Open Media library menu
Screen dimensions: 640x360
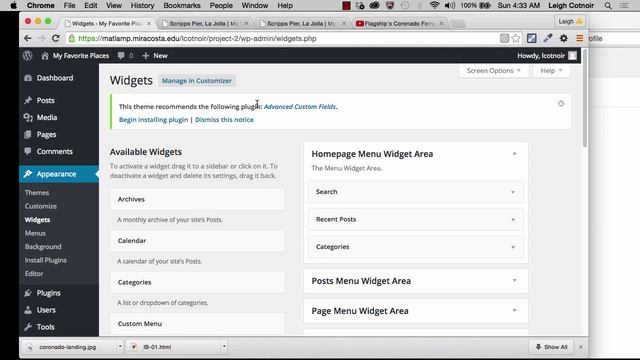(x=47, y=118)
